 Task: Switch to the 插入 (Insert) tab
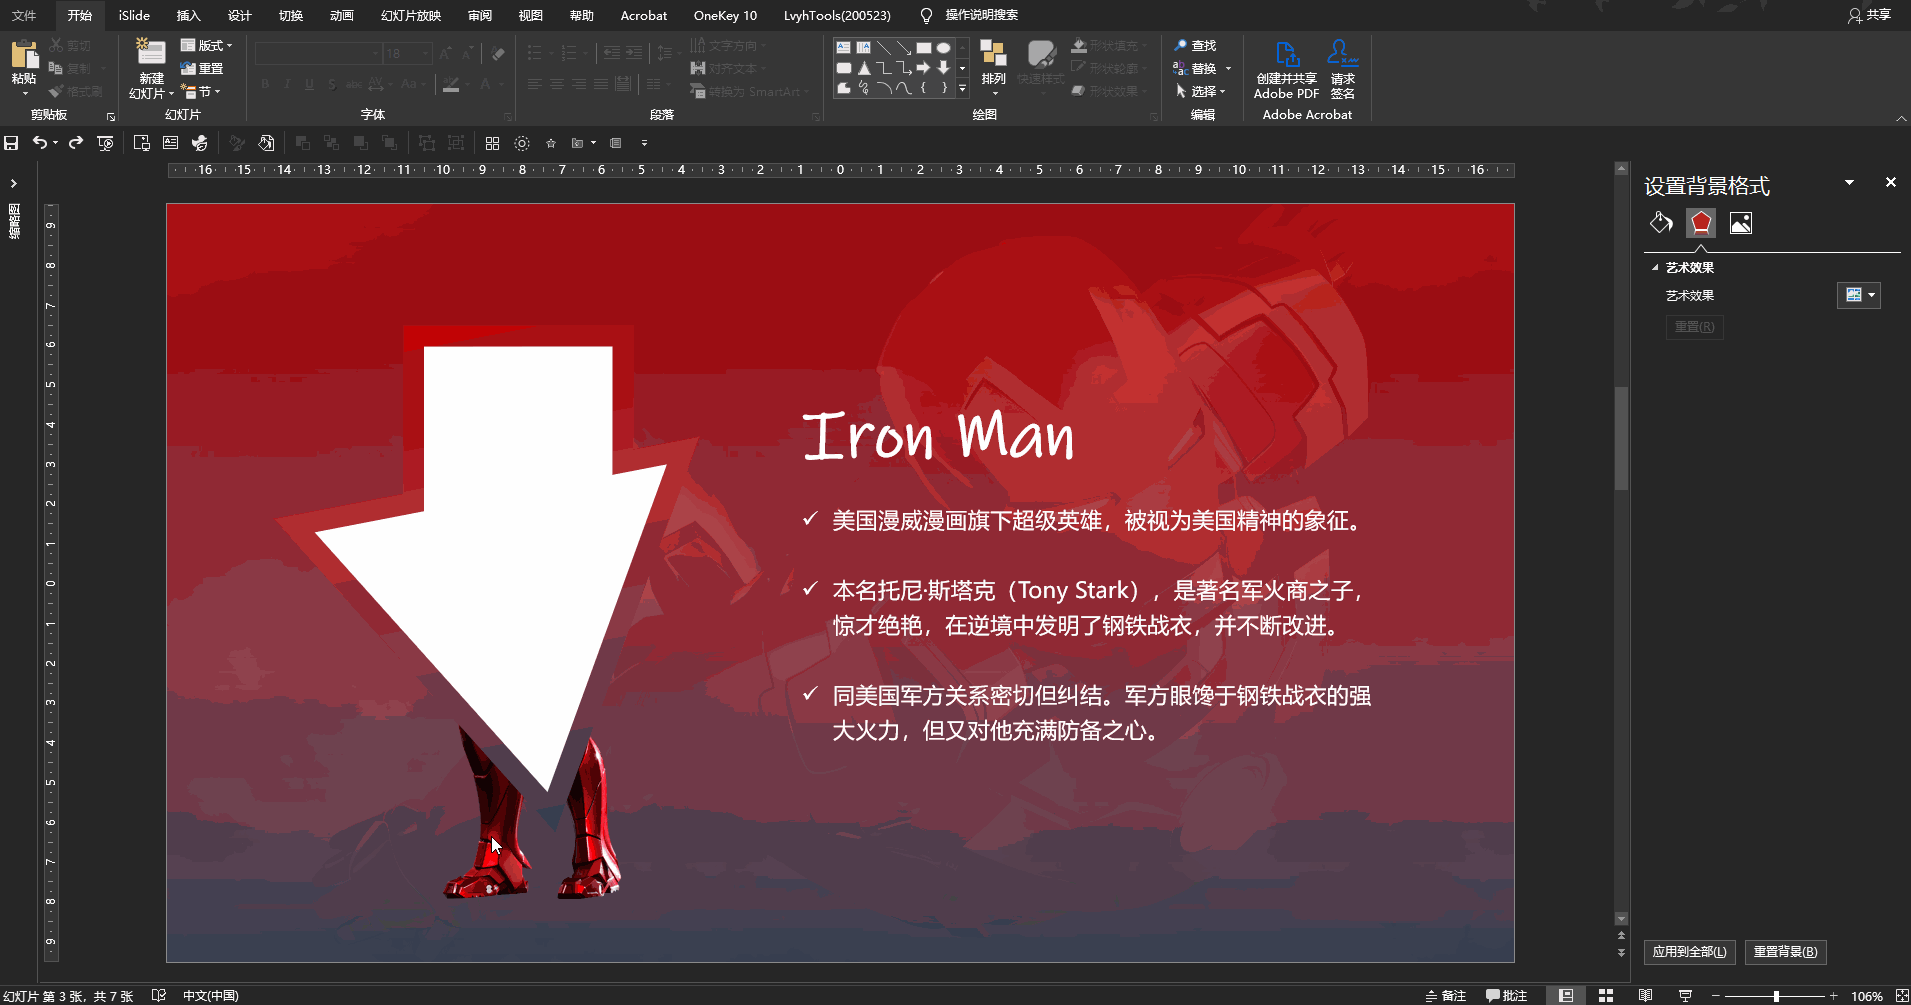(189, 15)
